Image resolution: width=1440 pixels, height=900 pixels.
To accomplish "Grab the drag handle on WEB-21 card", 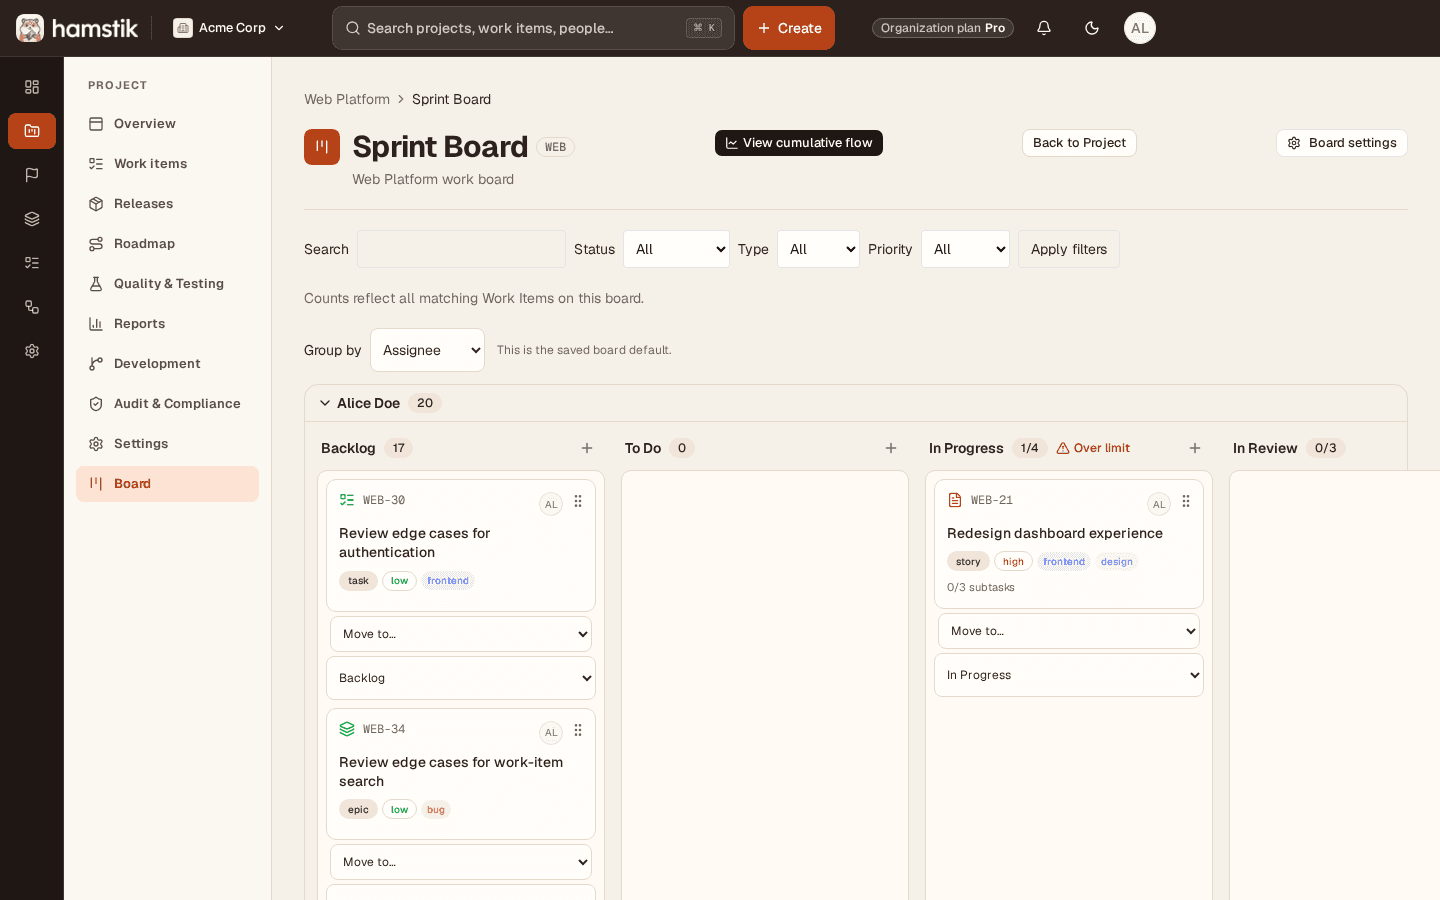I will tap(1186, 501).
